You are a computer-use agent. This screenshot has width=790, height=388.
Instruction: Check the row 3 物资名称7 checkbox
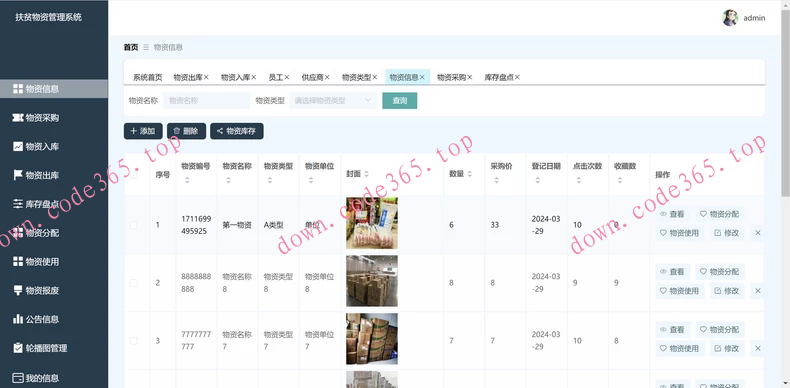tap(133, 341)
